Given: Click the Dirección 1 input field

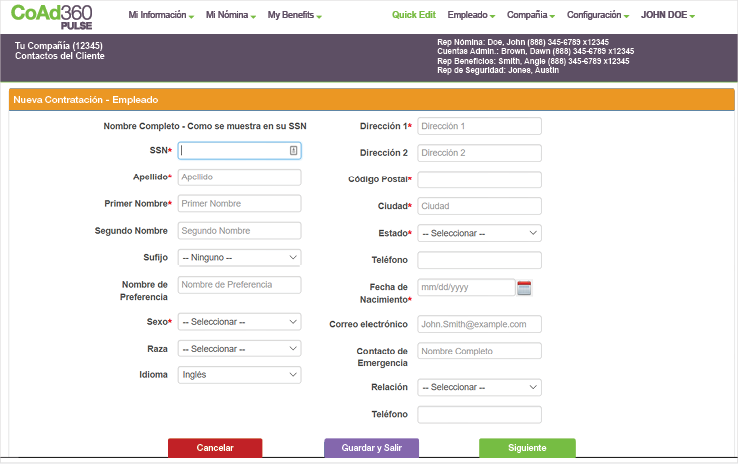Looking at the screenshot, I should tap(479, 126).
